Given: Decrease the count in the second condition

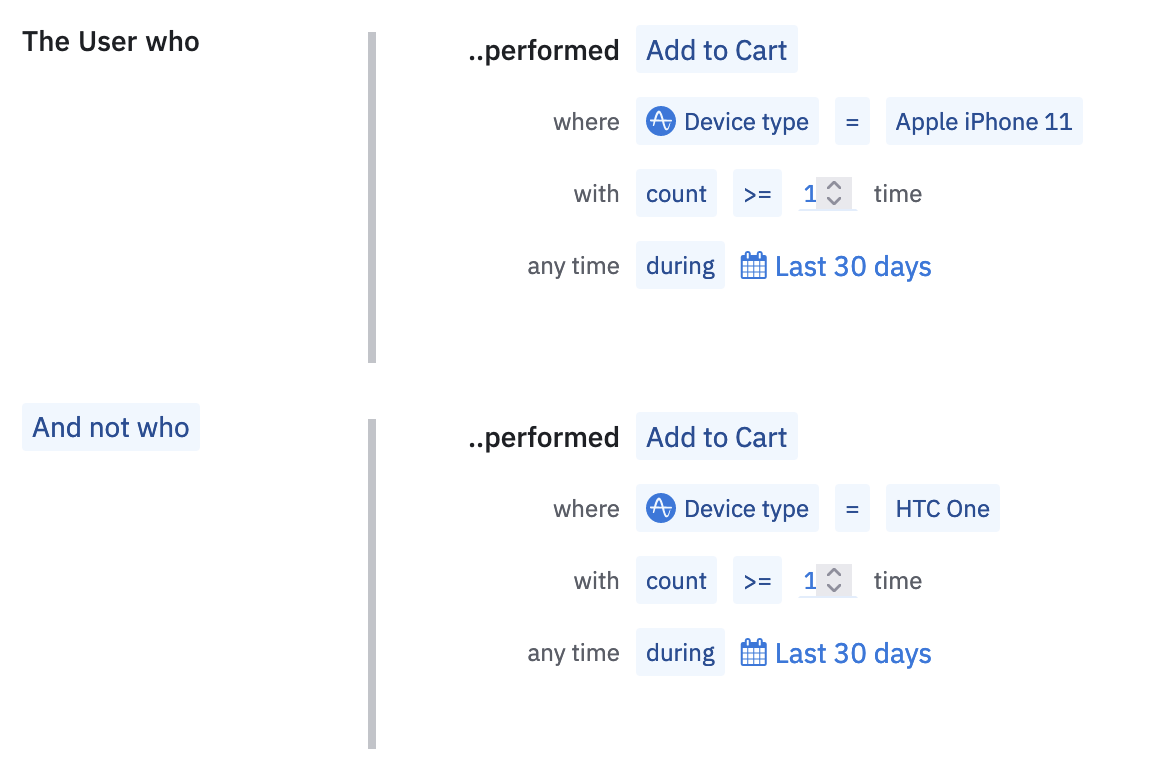Looking at the screenshot, I should tap(835, 588).
